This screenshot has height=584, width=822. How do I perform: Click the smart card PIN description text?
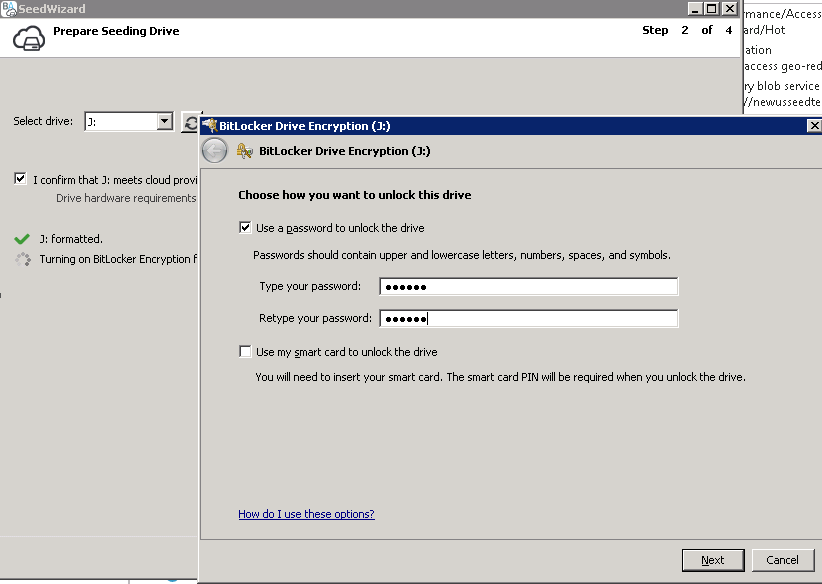pyautogui.click(x=501, y=377)
